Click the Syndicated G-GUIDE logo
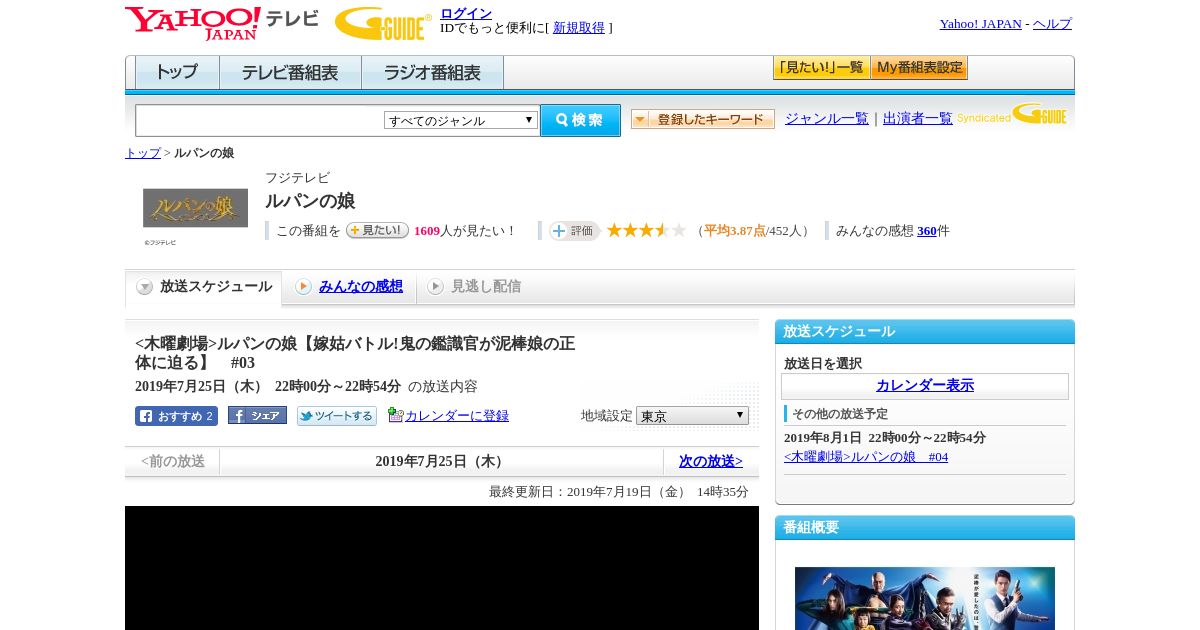Viewport: 1200px width, 630px height. (1012, 114)
